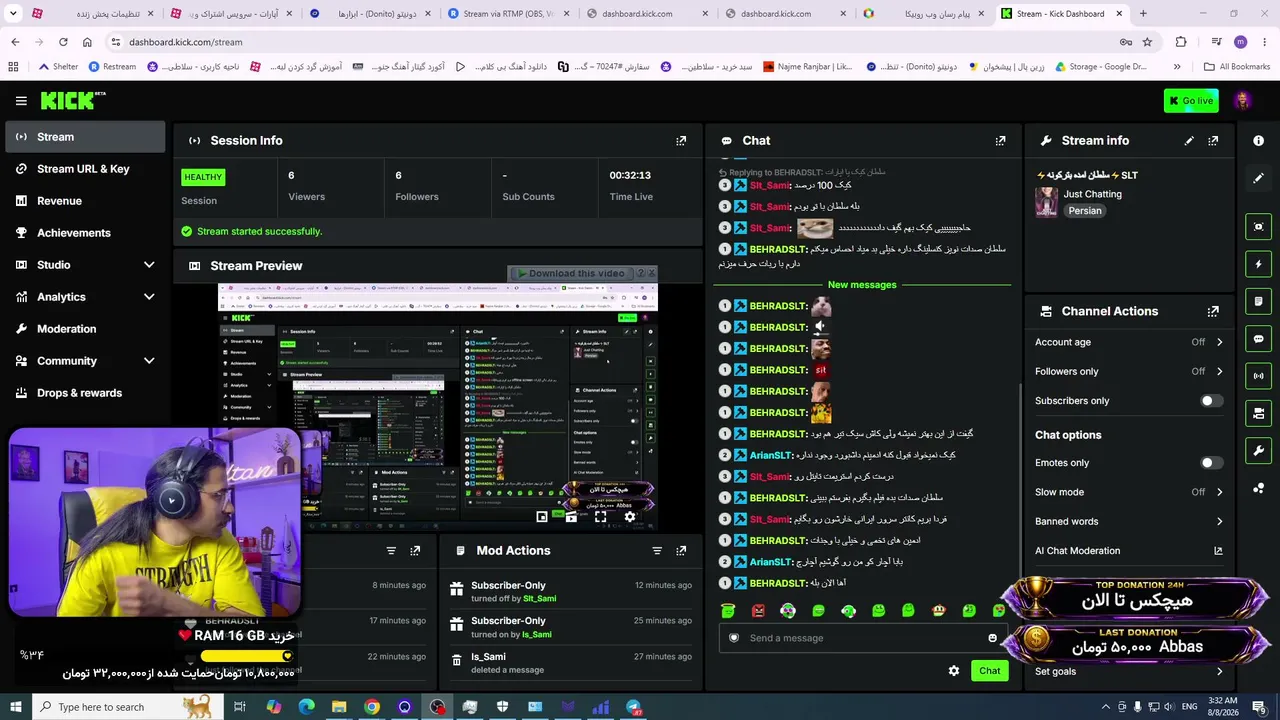Click the Go live button
1280x720 pixels.
point(1190,100)
